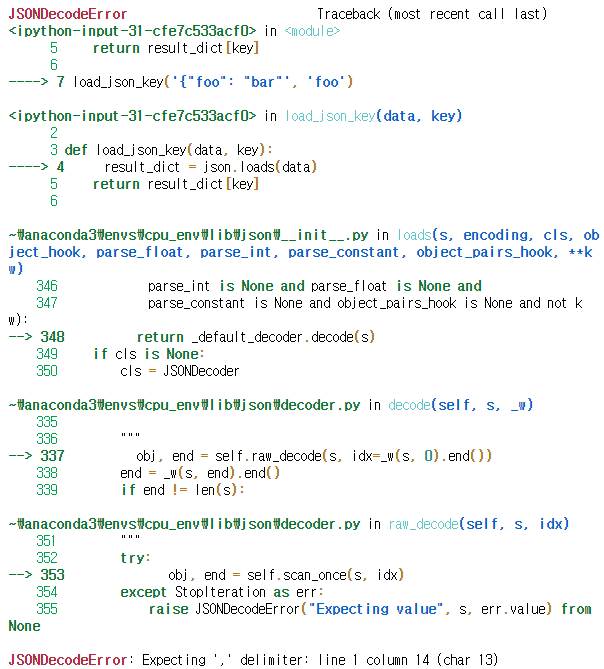Click line number 4 beside the arrow
Image resolution: width=604 pixels, height=669 pixels.
(61, 167)
